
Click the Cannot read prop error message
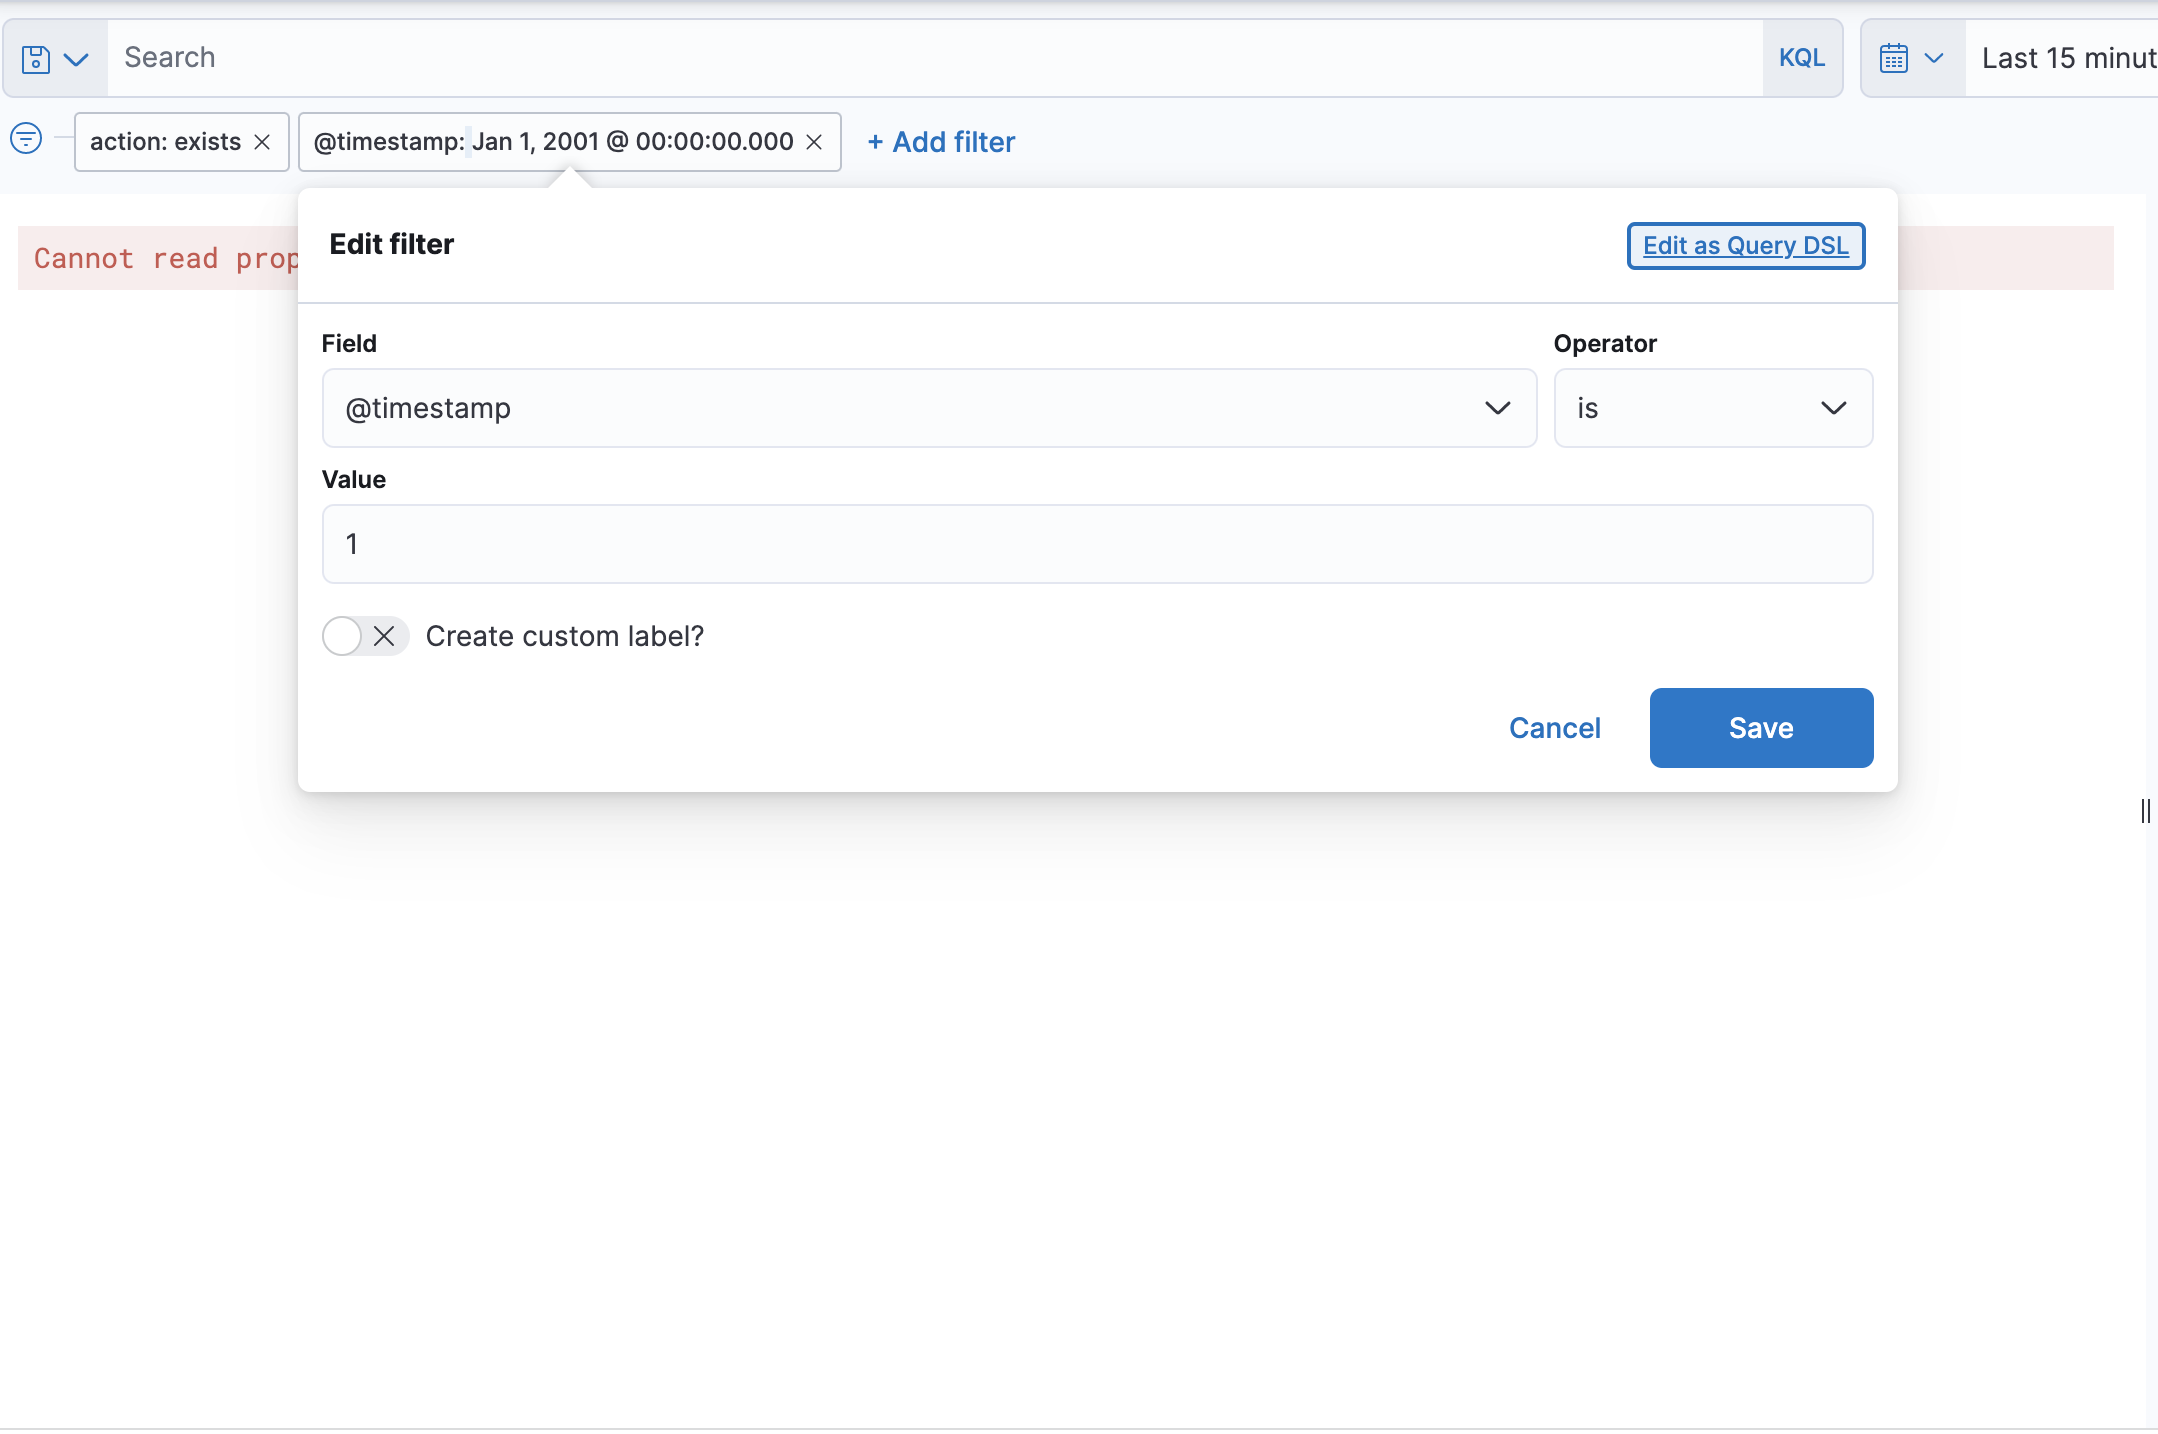[x=165, y=259]
